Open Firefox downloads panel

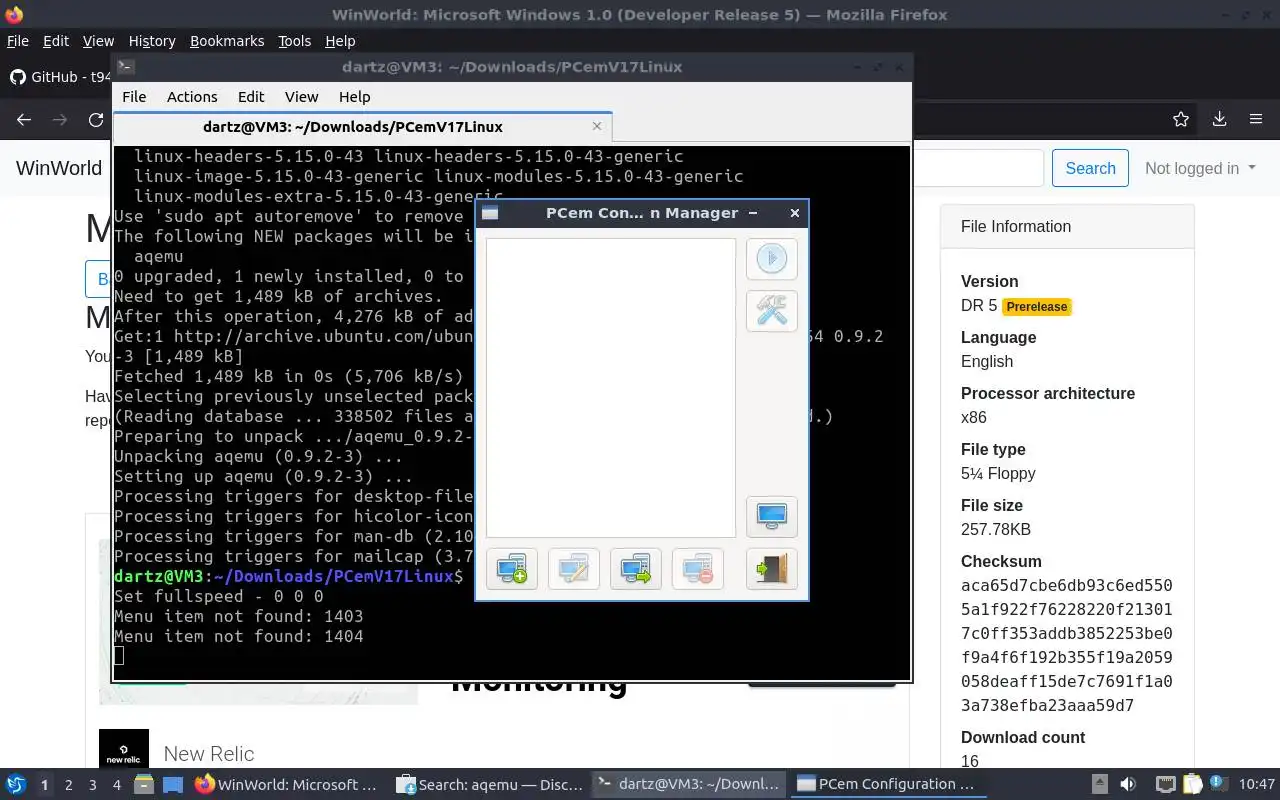(1219, 119)
